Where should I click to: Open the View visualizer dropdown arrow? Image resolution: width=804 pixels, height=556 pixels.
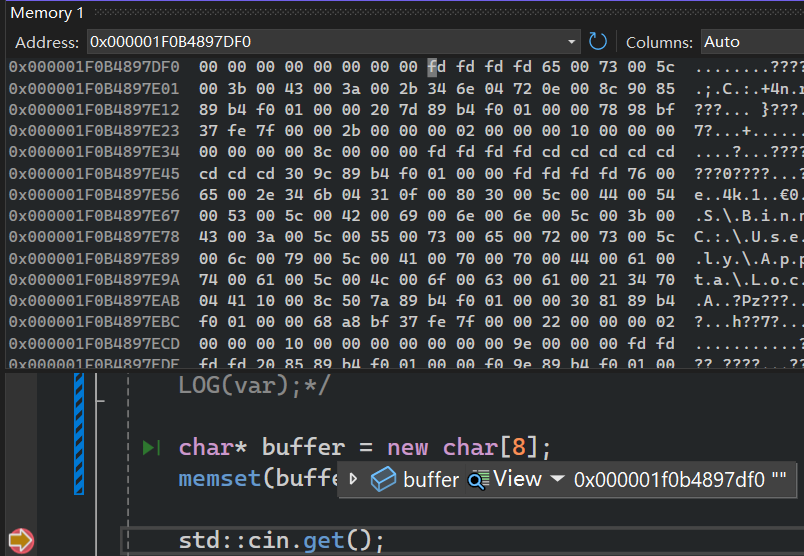557,480
